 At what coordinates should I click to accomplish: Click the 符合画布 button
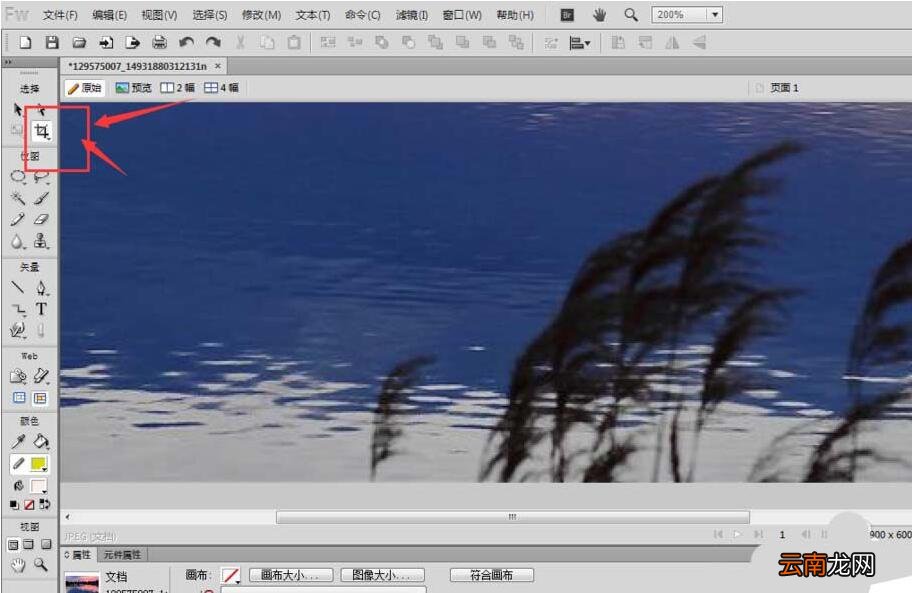491,575
